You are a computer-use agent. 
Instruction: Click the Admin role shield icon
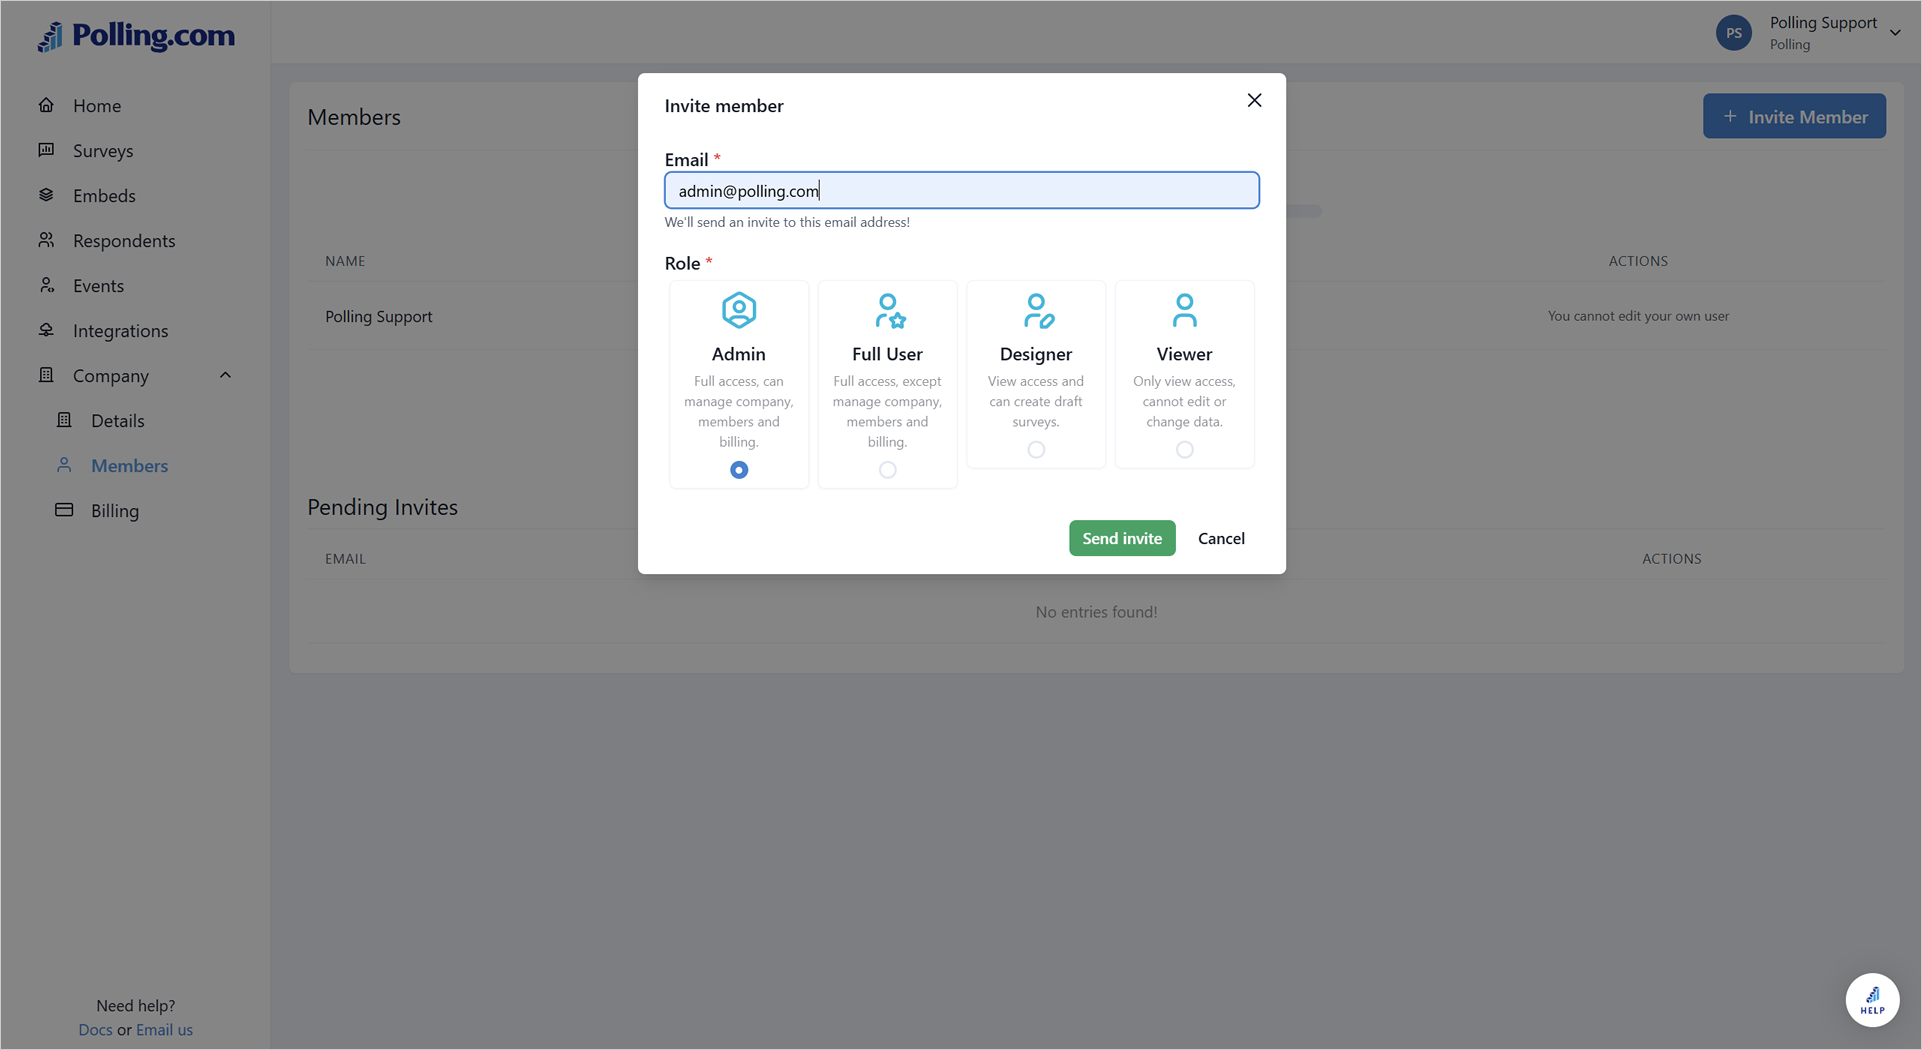coord(739,310)
